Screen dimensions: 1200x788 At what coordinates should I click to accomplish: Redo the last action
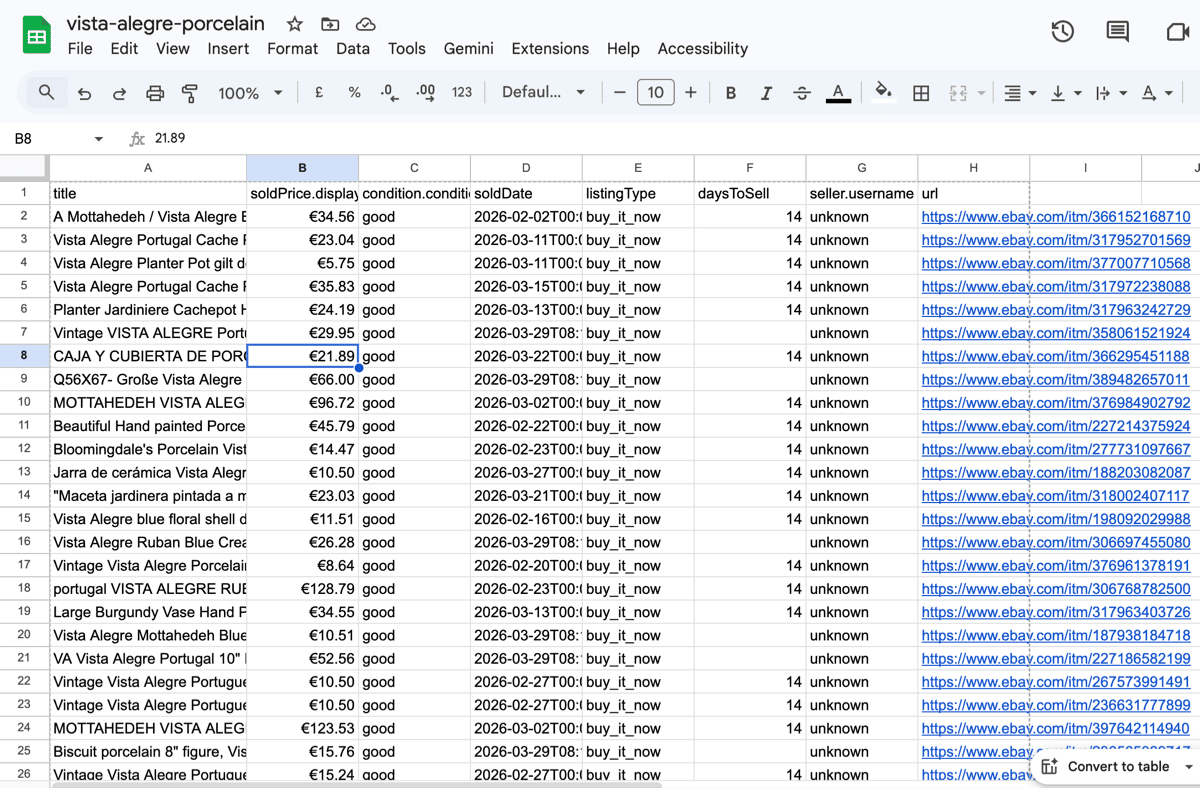(x=119, y=93)
